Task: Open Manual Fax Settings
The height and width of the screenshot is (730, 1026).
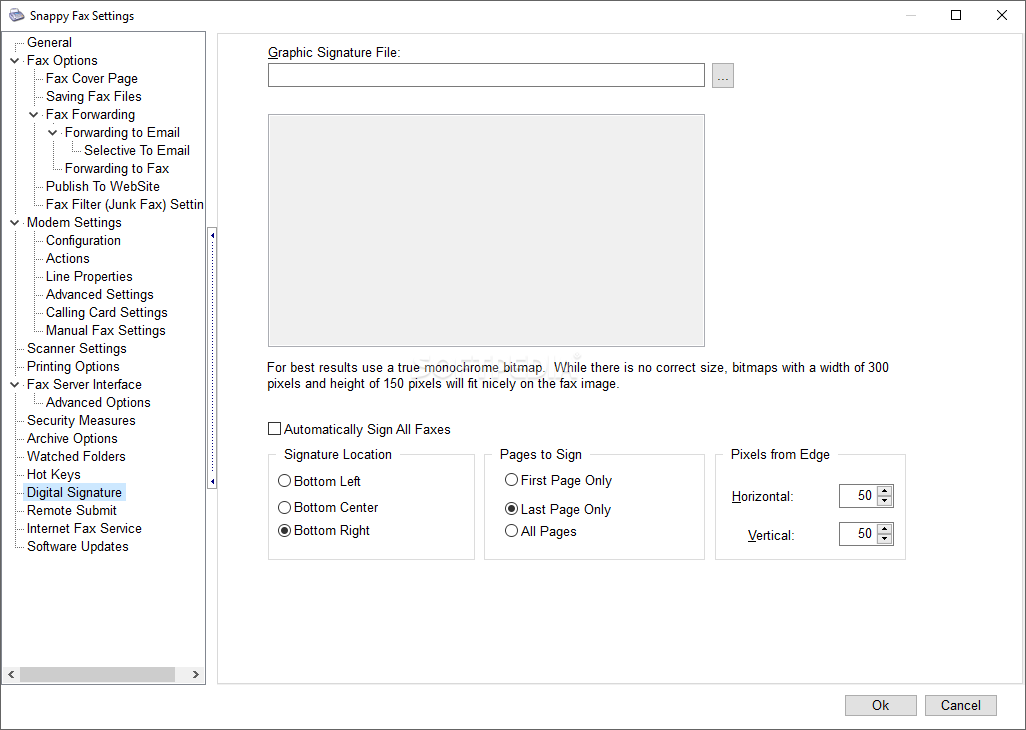Action: [x=105, y=330]
